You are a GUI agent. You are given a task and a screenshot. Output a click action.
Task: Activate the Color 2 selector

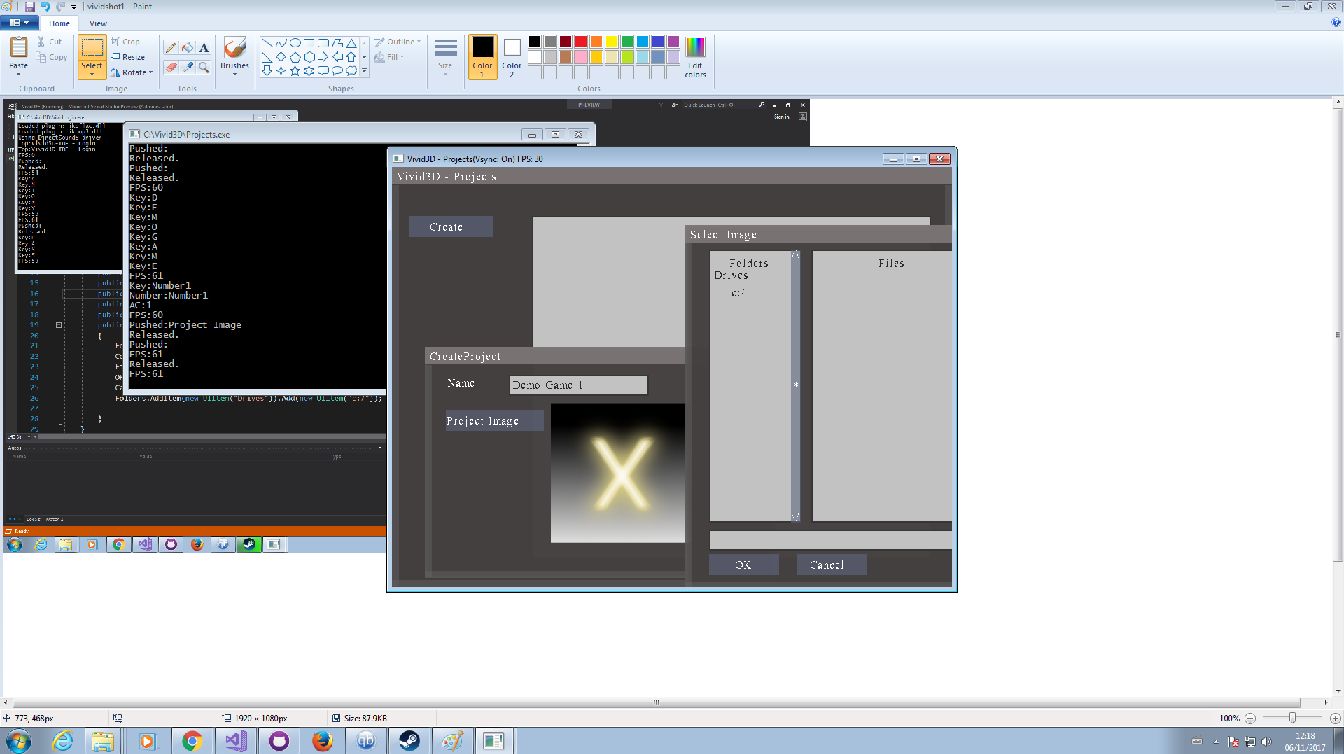[x=512, y=56]
